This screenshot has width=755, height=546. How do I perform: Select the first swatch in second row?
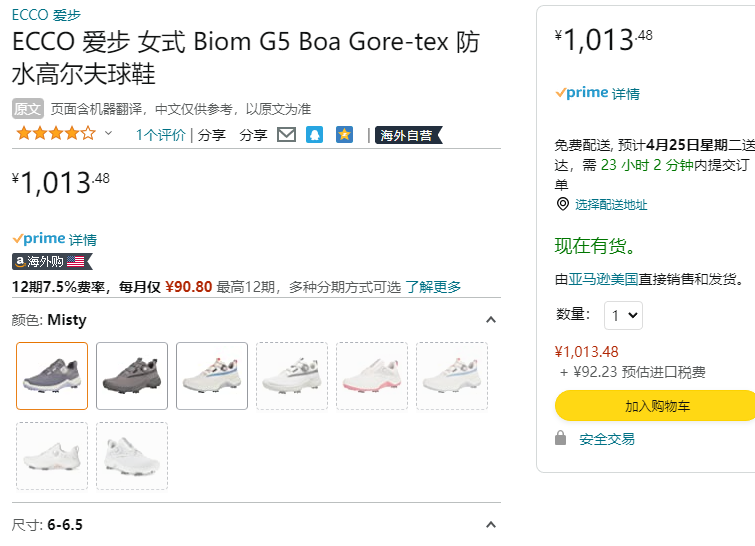(52, 456)
